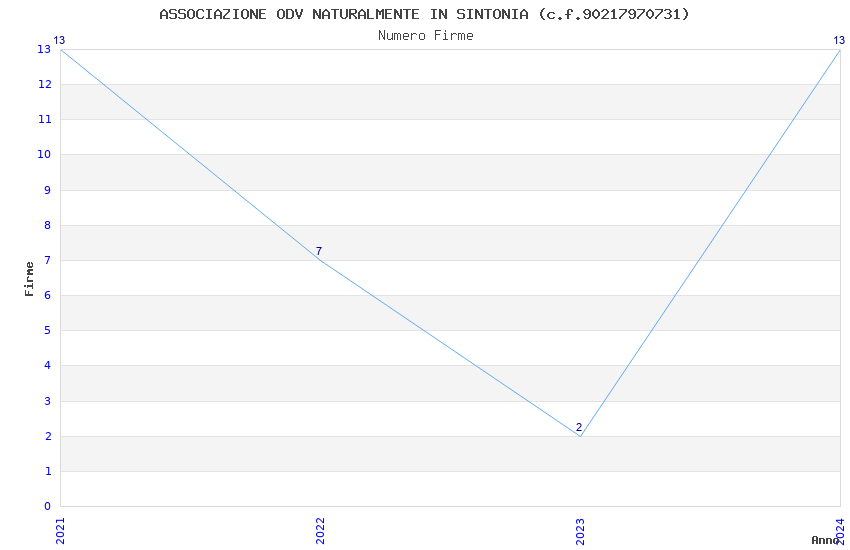Screen dimensions: 850x550
Task: Click y-axis tick value 9
Action: (48, 190)
